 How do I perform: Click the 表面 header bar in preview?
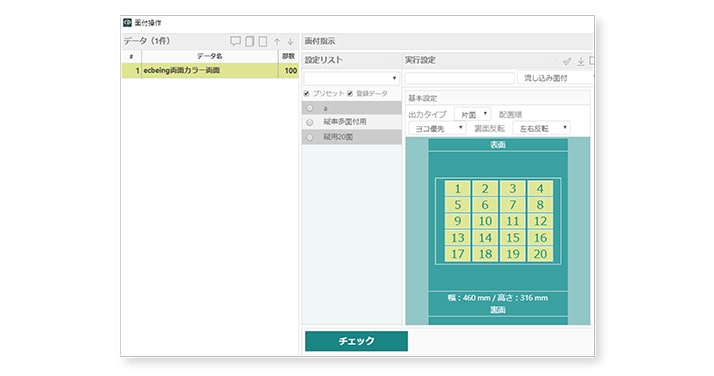tap(498, 145)
